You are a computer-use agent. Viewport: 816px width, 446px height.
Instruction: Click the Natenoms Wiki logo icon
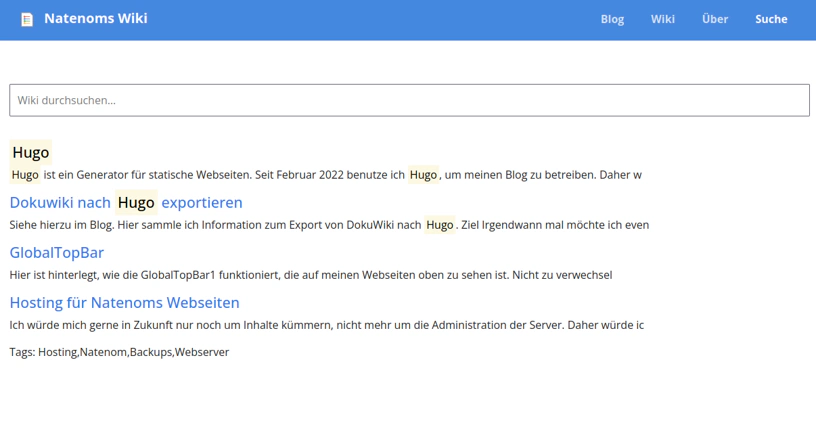click(27, 19)
